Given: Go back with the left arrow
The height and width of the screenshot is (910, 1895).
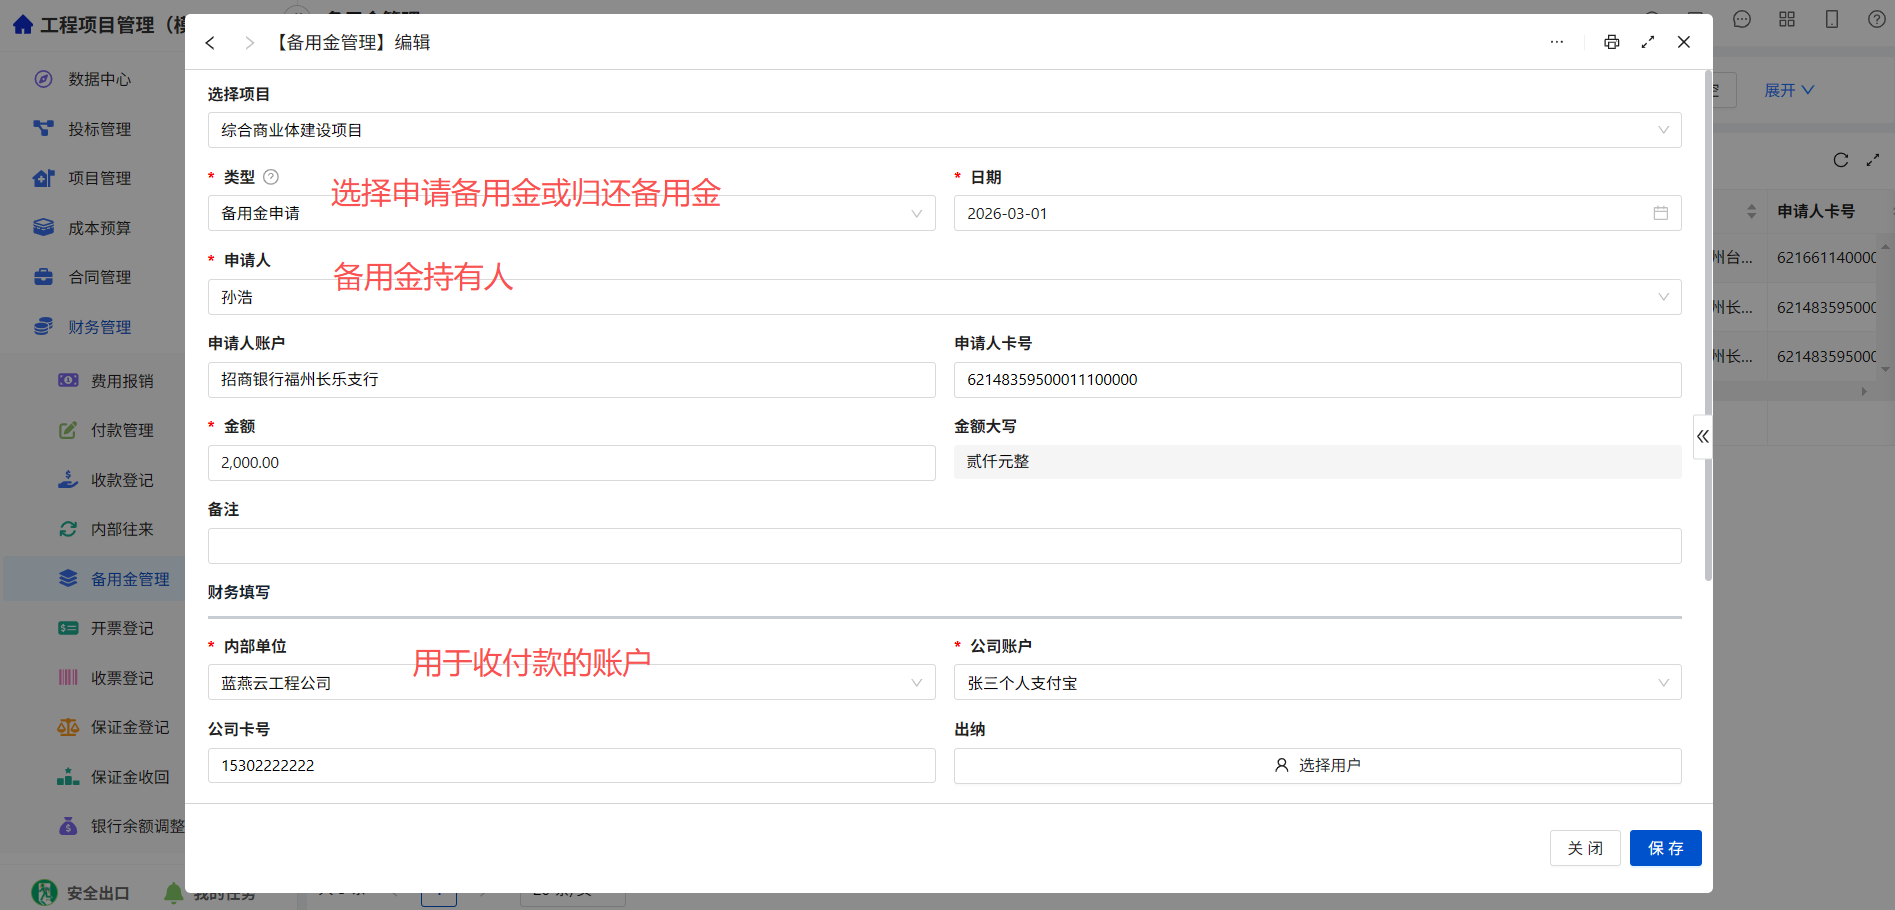Looking at the screenshot, I should tap(210, 42).
